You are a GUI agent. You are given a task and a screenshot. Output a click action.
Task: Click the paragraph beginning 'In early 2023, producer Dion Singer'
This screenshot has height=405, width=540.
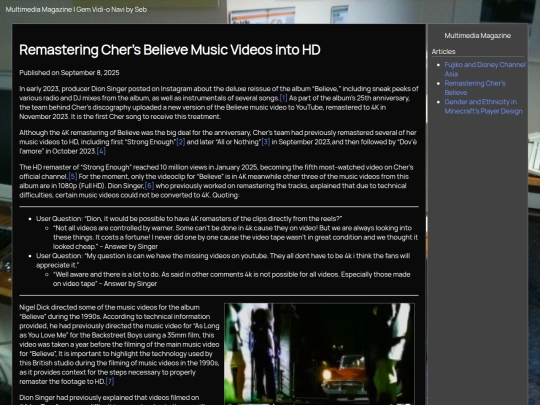coord(219,103)
